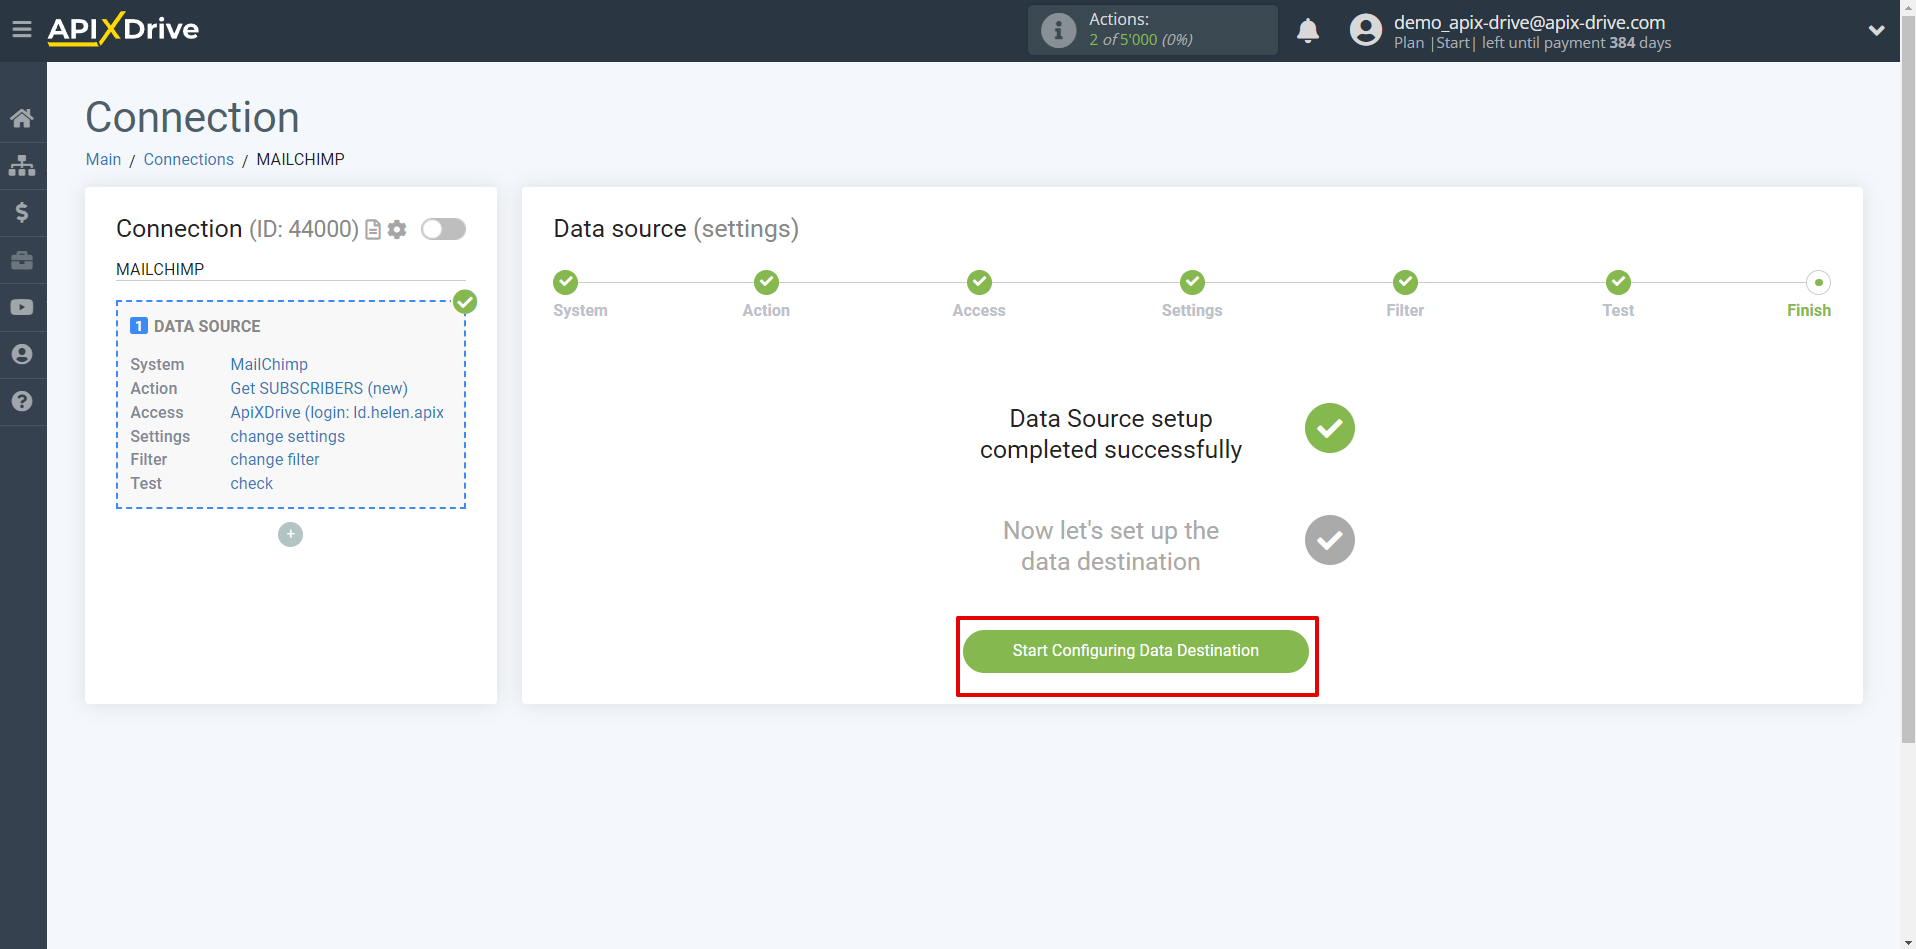Click Get SUBSCRIBERS (new) action link
The height and width of the screenshot is (949, 1916).
(319, 388)
